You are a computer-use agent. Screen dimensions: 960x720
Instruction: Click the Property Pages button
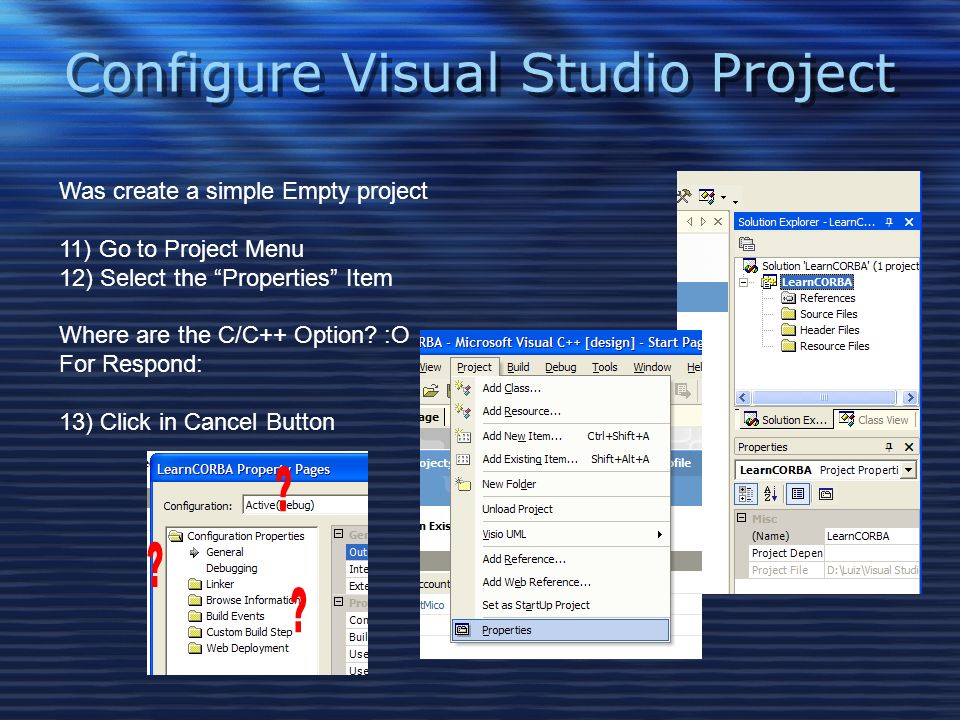tap(826, 494)
